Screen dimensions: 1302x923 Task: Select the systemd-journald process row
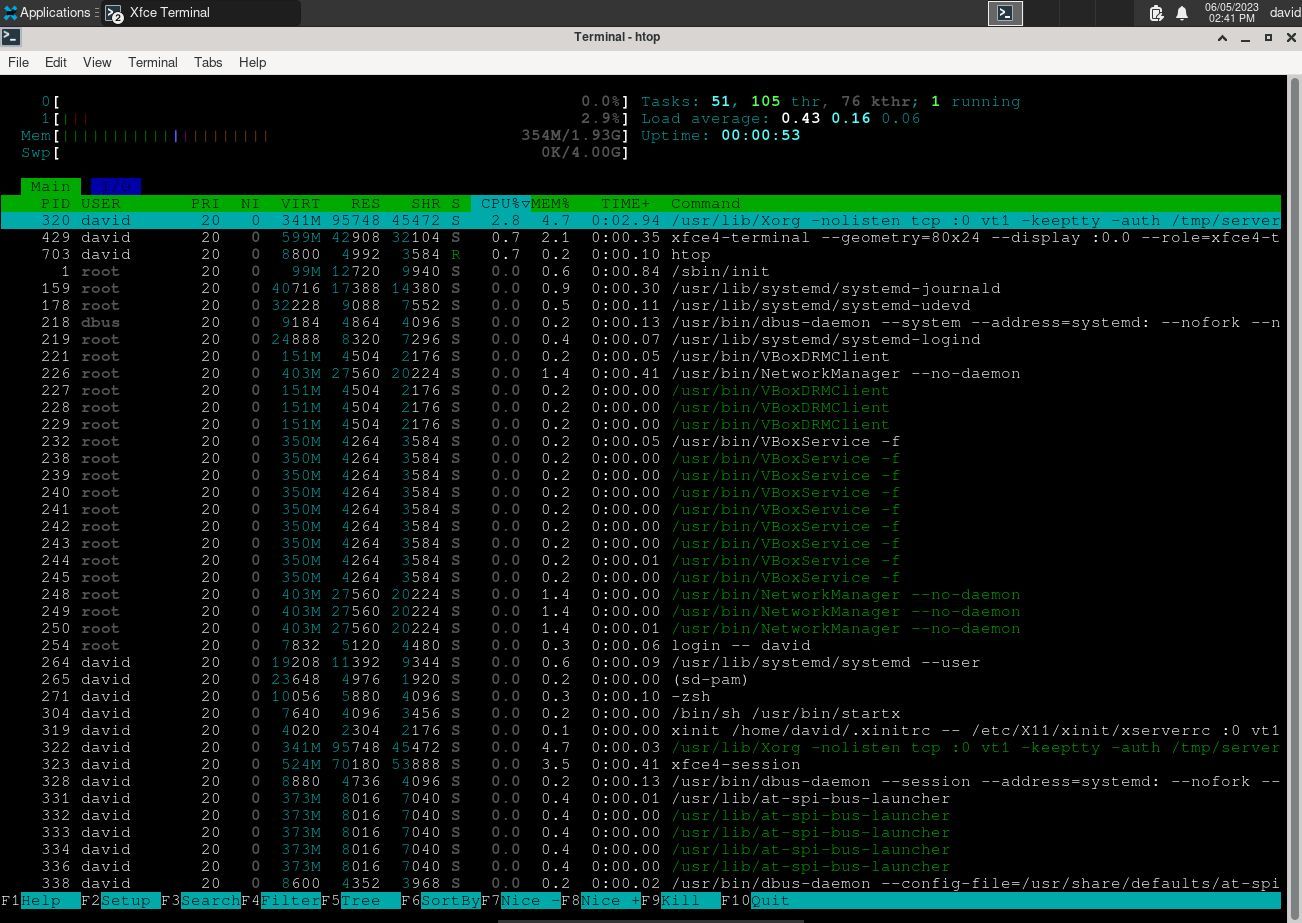640,288
